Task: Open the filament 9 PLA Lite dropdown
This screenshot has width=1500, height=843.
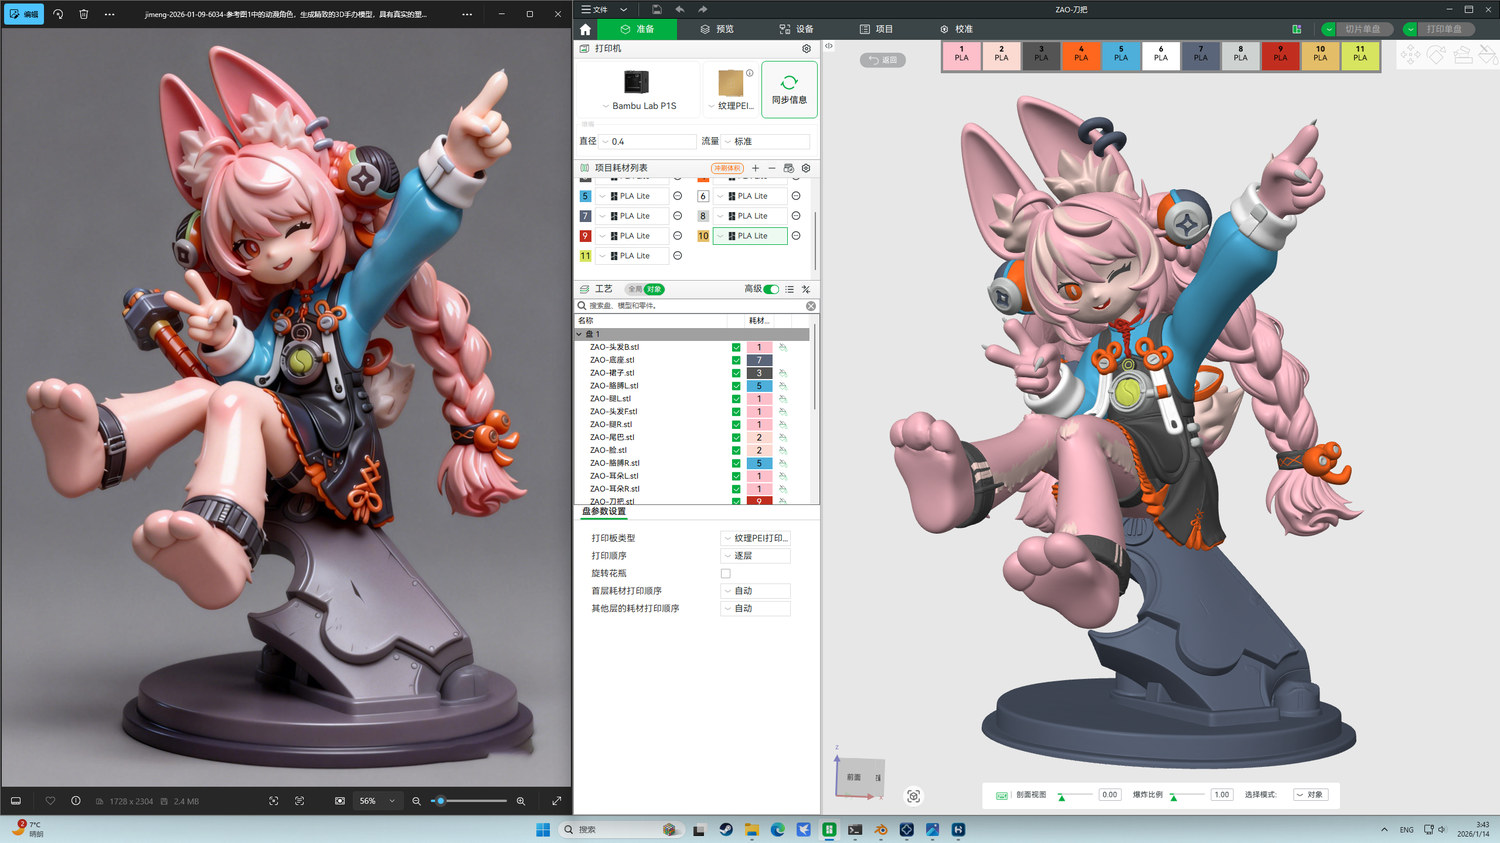Action: [x=632, y=236]
